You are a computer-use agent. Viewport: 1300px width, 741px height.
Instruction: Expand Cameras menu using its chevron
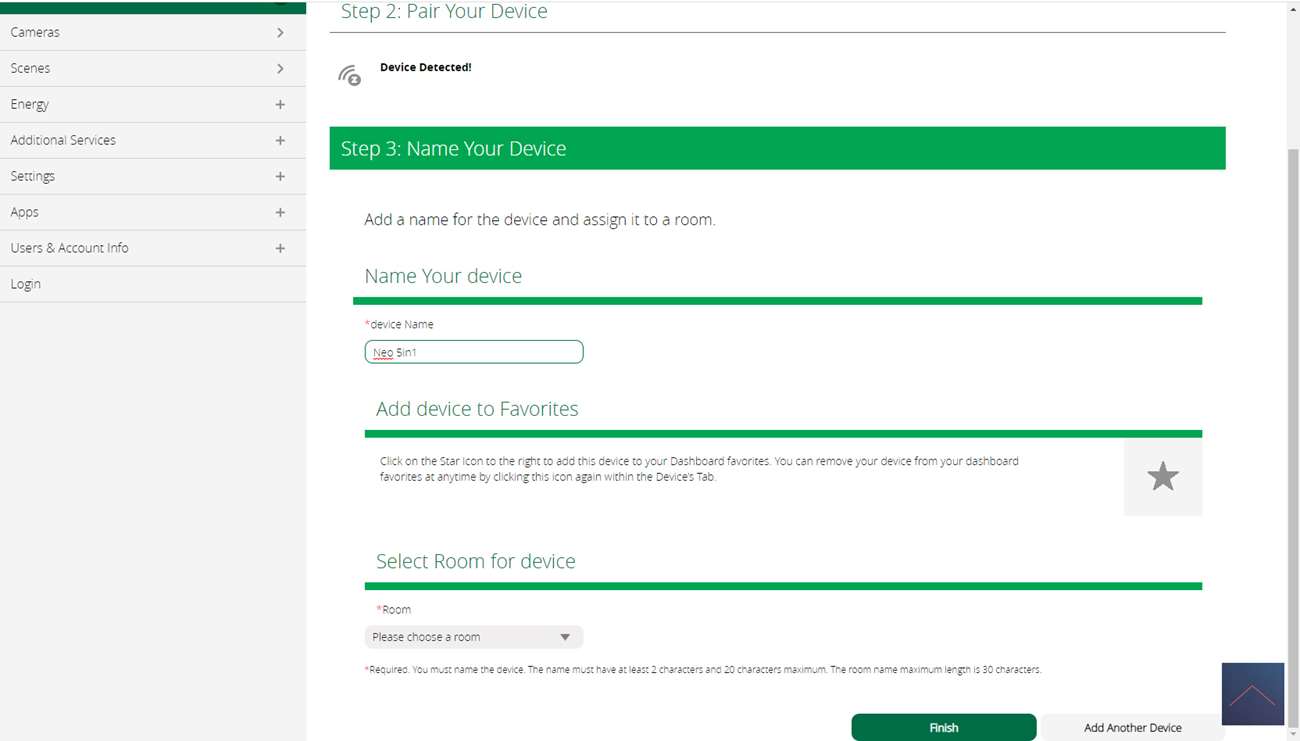(280, 33)
